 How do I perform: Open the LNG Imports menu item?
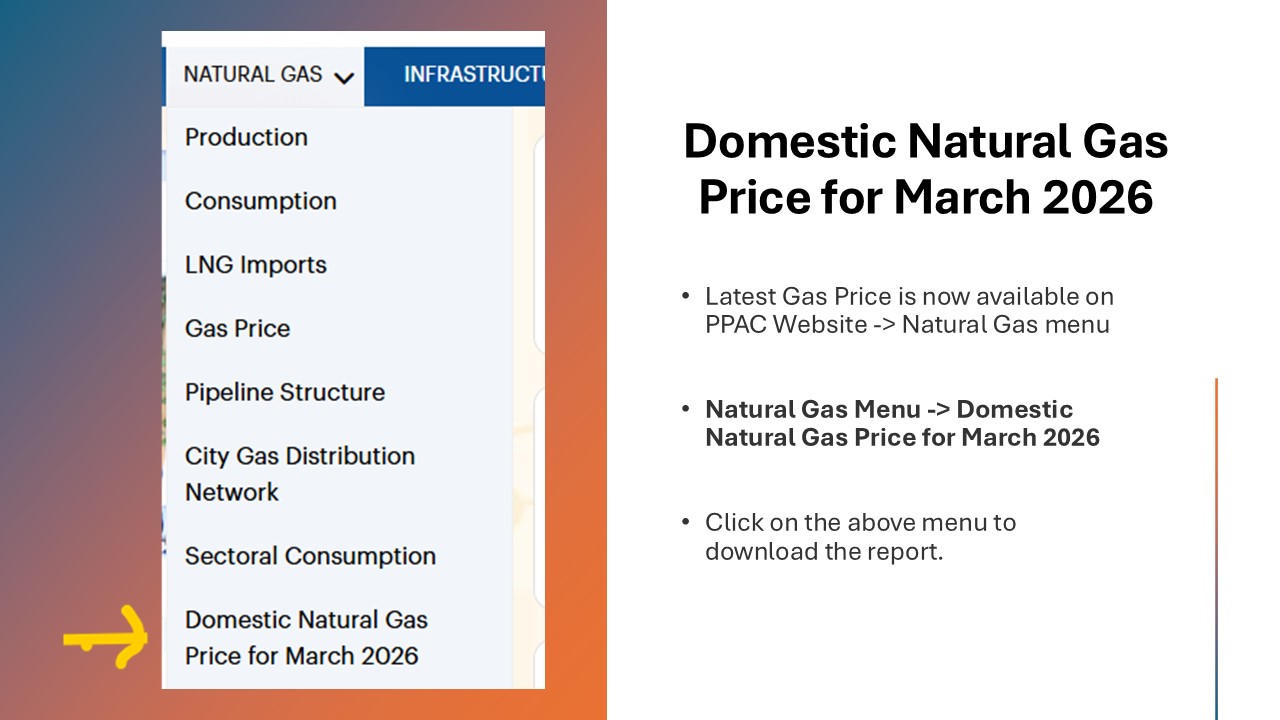256,265
